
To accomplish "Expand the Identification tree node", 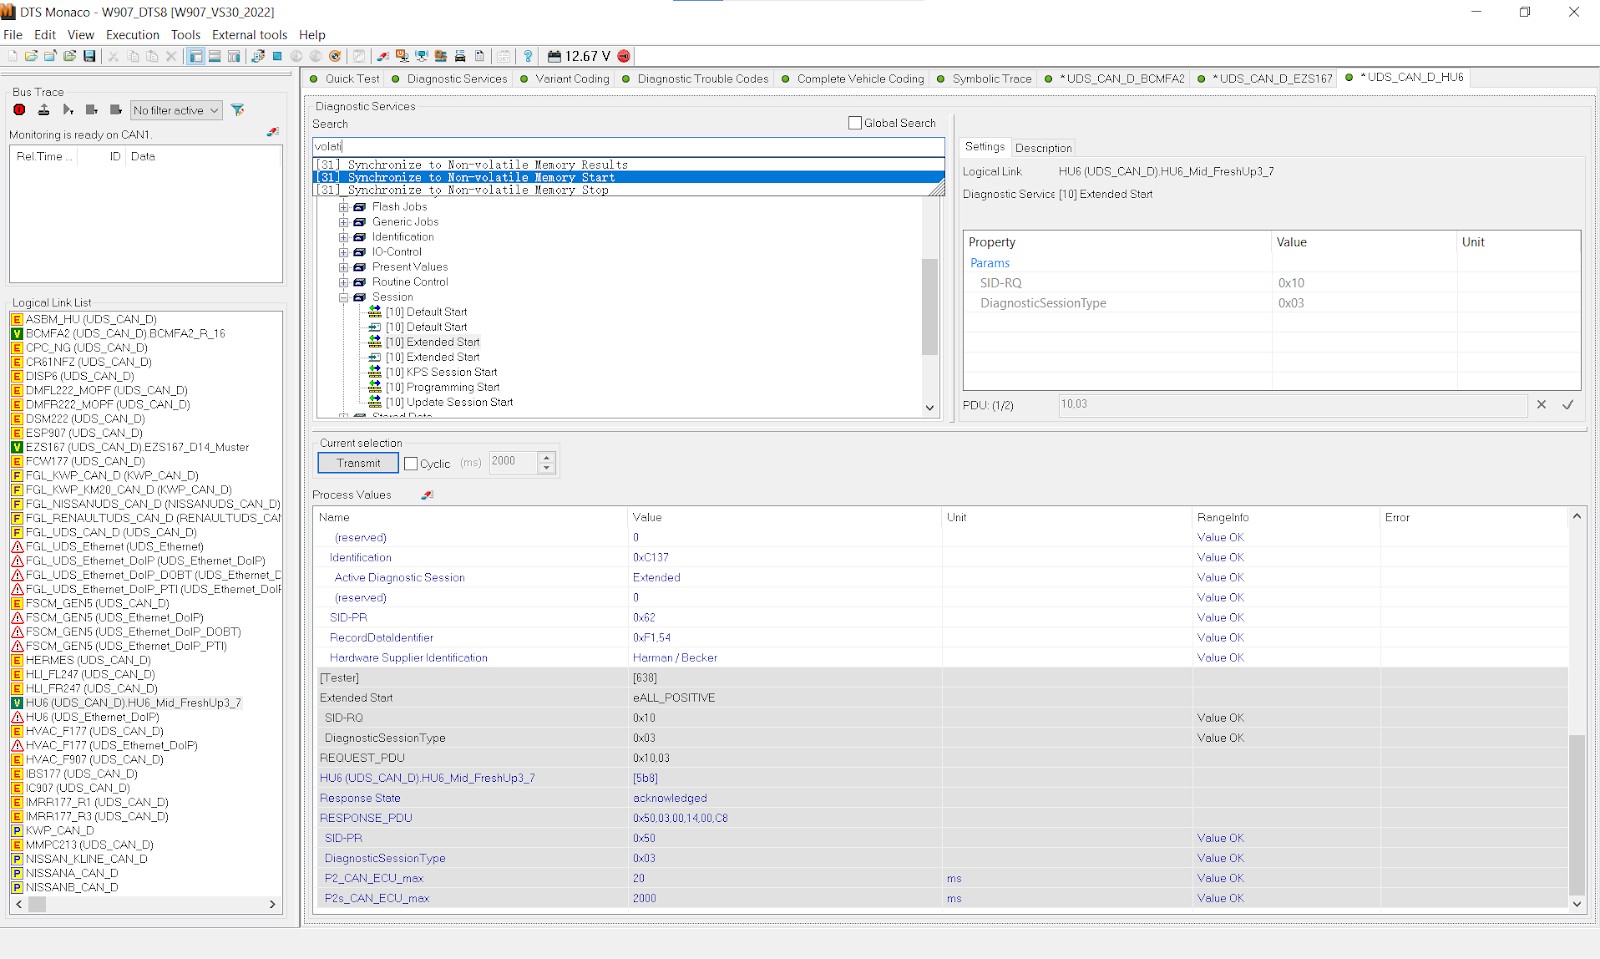I will [344, 237].
